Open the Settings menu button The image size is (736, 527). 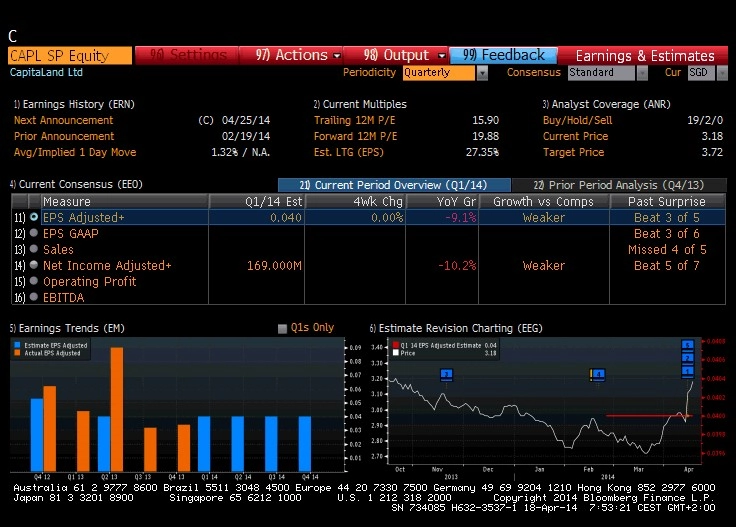(x=187, y=55)
